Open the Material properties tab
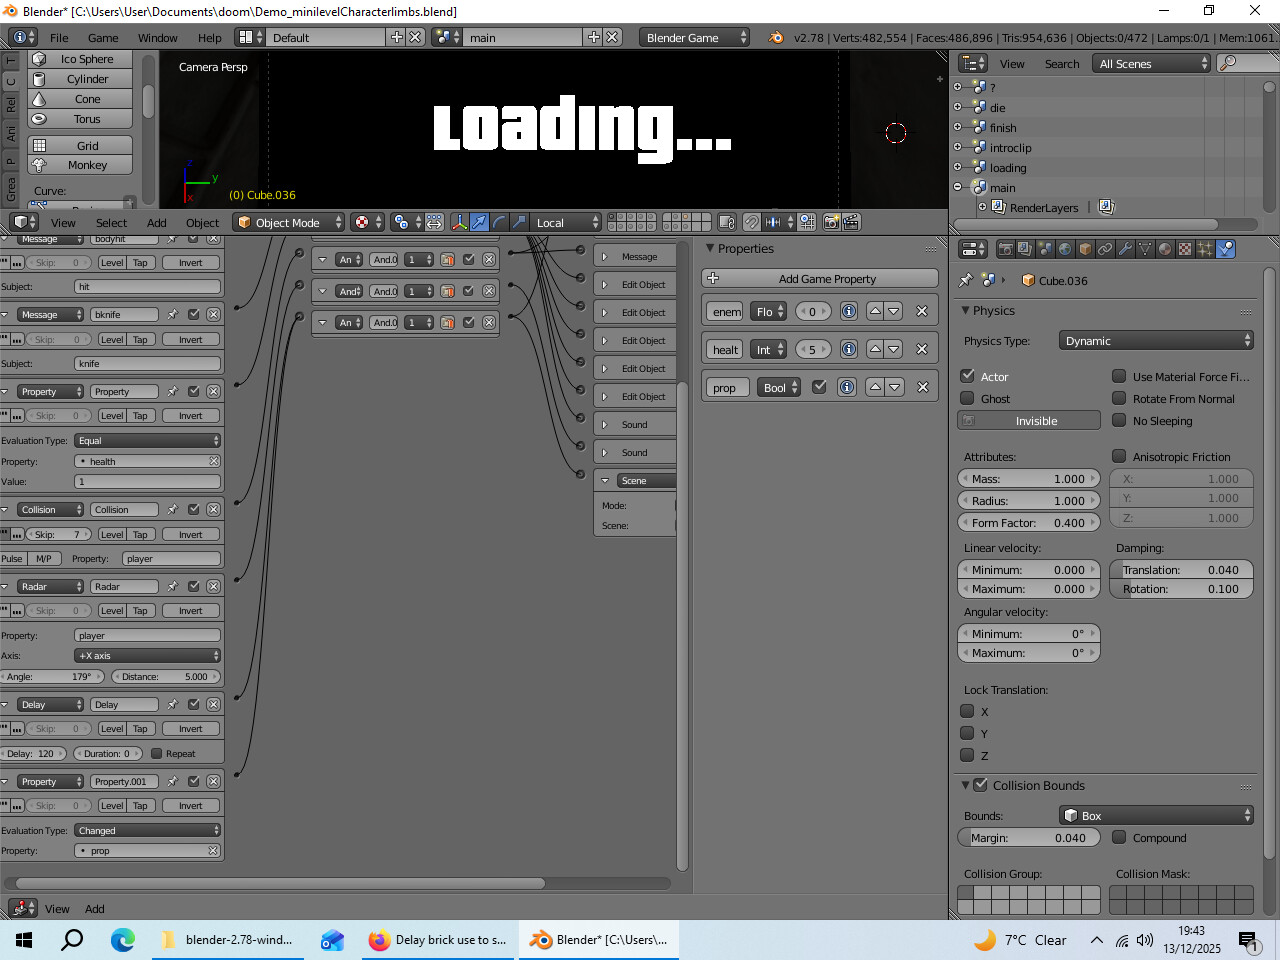Screen dimensions: 1280x960 [x=1165, y=249]
